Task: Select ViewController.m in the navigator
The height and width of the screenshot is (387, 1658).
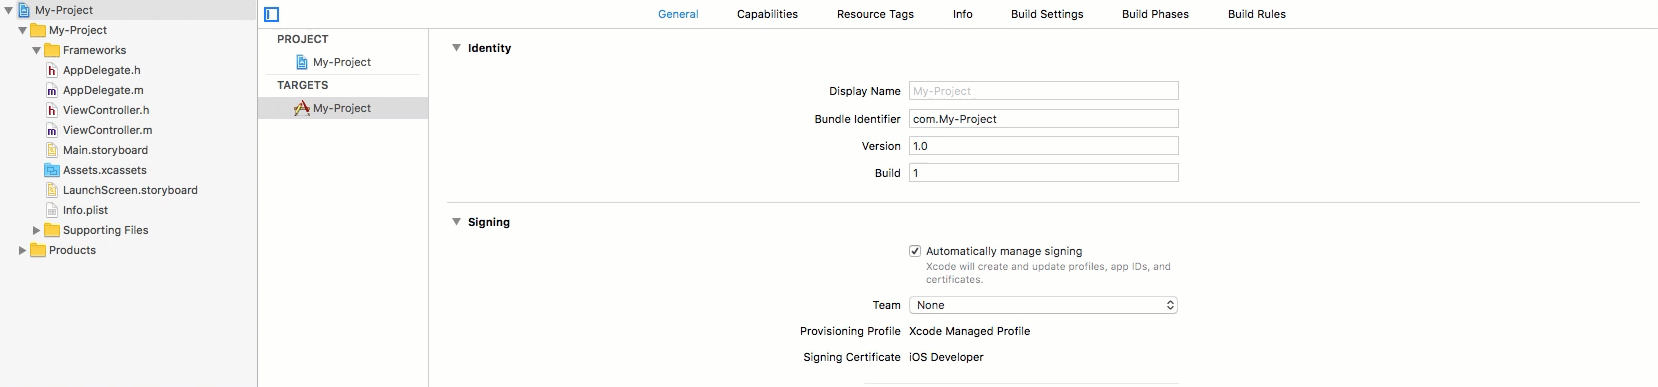Action: point(108,130)
